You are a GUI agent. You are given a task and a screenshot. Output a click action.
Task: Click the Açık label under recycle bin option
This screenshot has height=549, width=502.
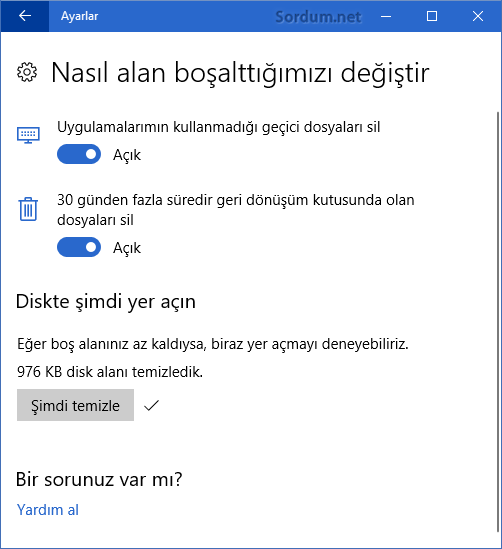coord(127,248)
